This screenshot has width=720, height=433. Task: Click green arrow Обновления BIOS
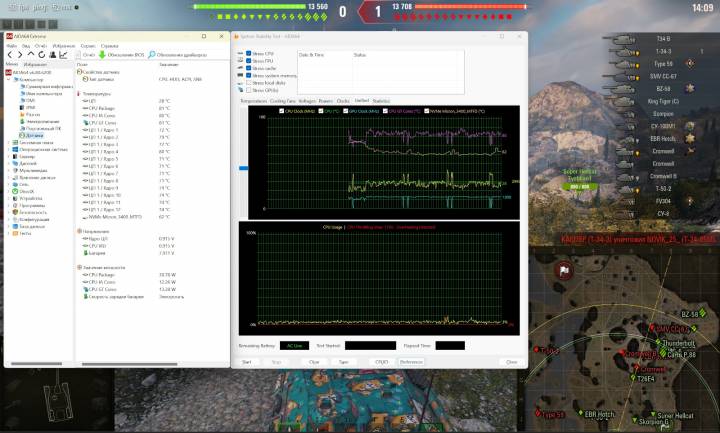click(102, 55)
